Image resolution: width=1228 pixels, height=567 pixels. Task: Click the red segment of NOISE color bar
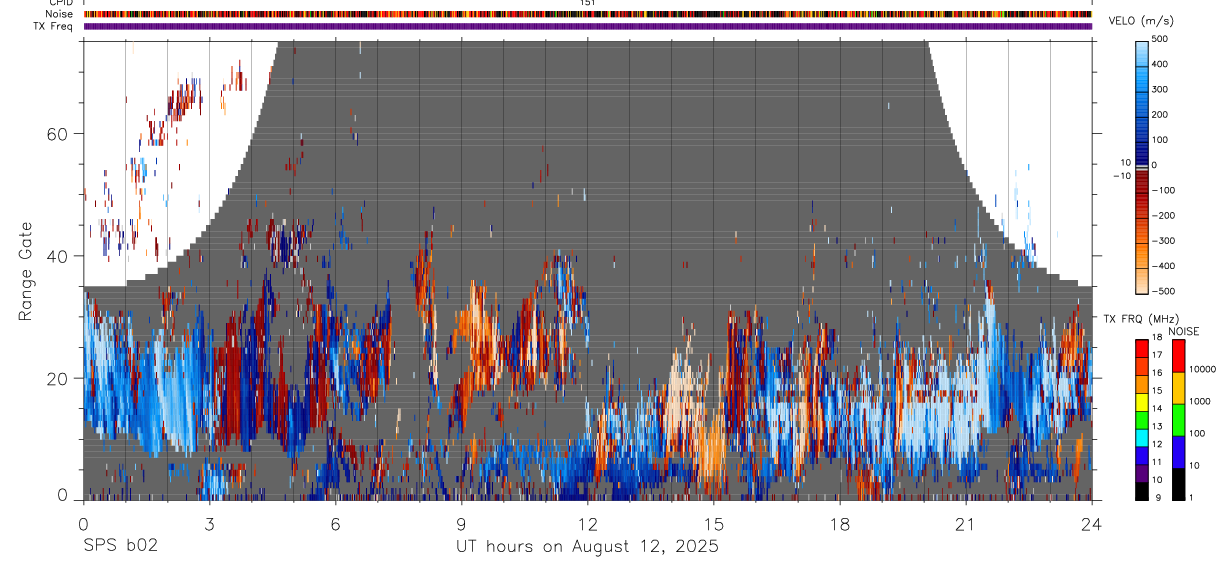point(1177,355)
